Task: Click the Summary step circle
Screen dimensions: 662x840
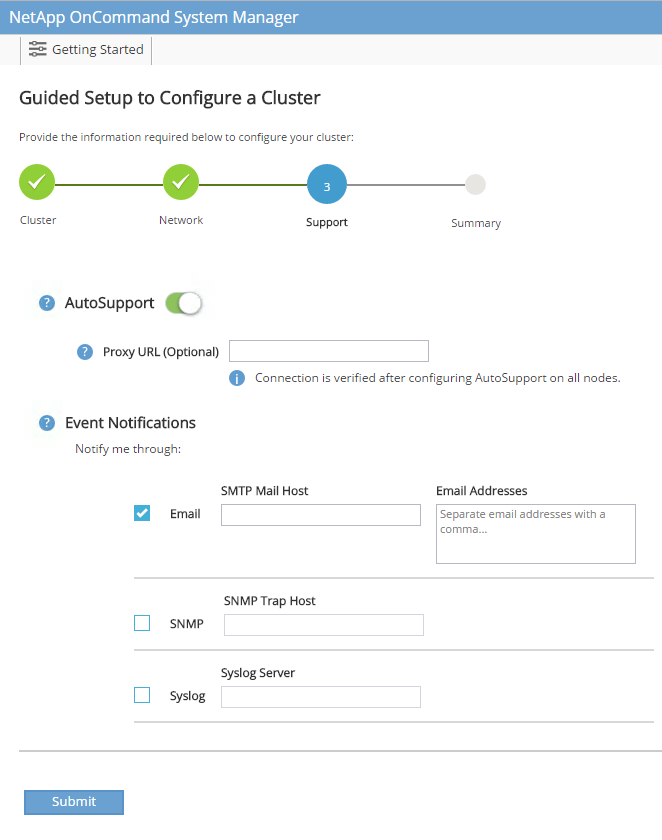Action: pos(476,184)
